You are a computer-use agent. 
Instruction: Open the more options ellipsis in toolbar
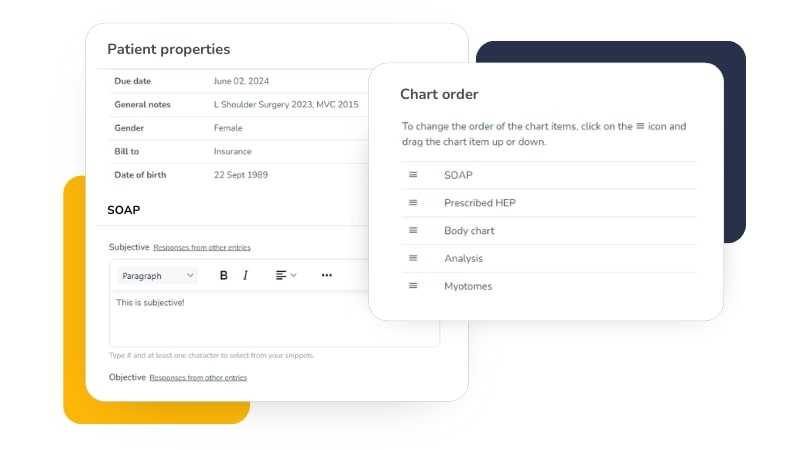tap(326, 275)
